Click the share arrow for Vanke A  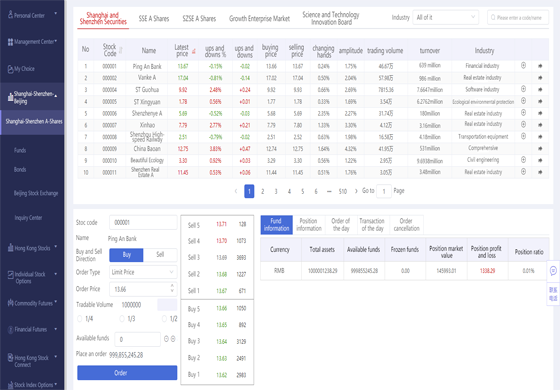540,78
